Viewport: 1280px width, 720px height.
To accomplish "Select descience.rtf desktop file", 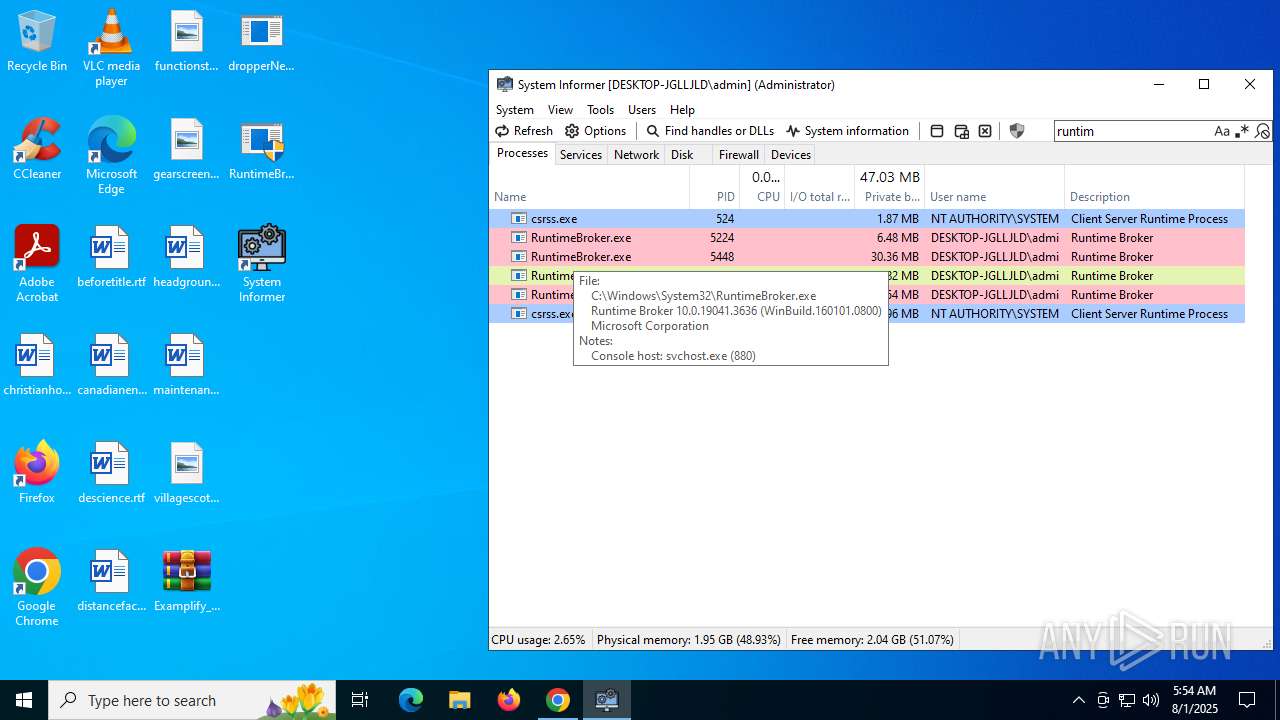I will (111, 474).
